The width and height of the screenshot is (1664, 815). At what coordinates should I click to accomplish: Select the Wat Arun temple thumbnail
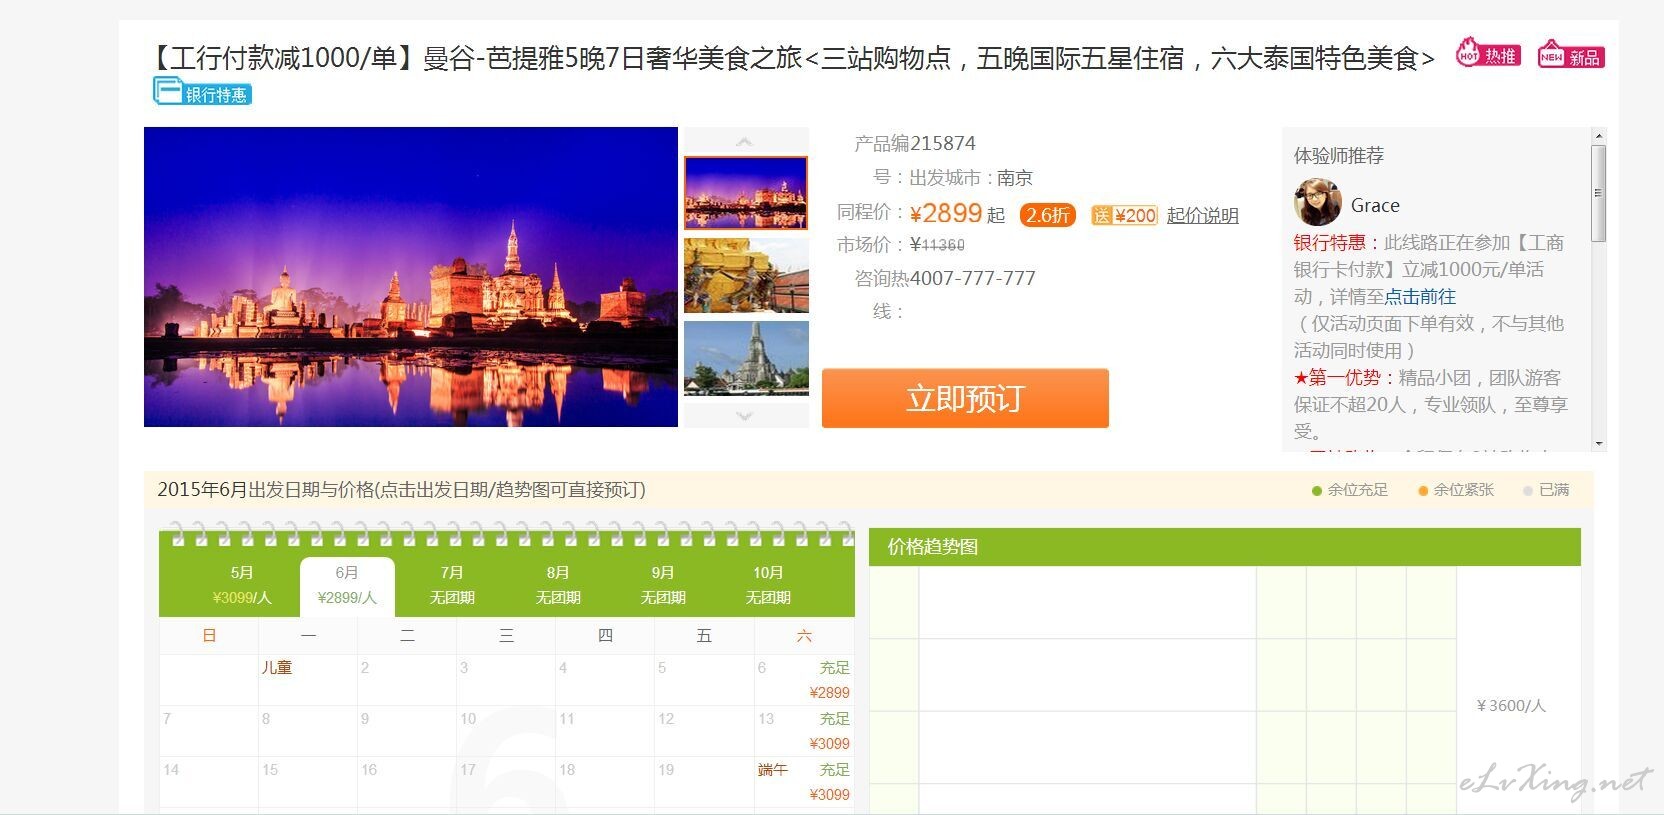746,358
